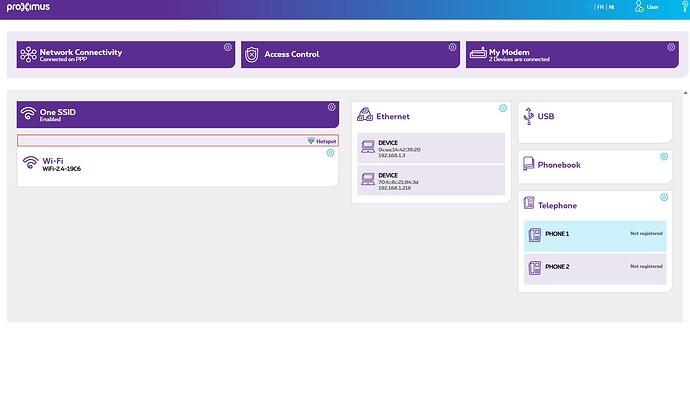
Task: Click the One SSID wifi icon
Action: click(x=28, y=113)
